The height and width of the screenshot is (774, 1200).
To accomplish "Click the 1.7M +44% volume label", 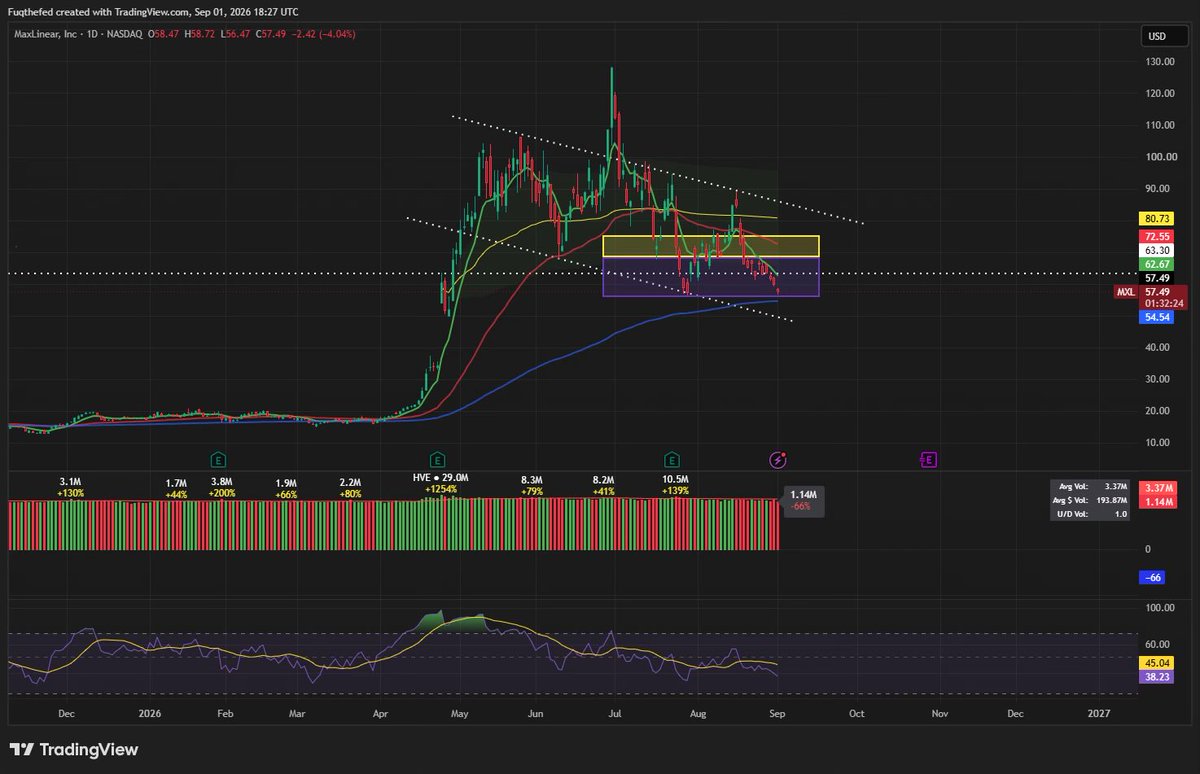I will click(177, 488).
